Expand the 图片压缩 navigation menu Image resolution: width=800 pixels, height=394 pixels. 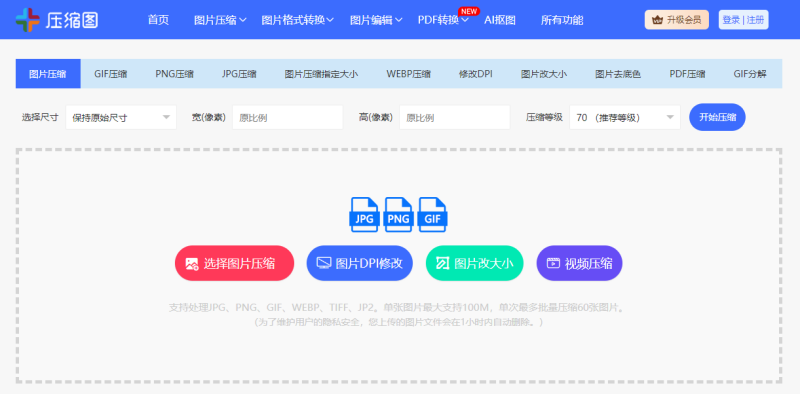220,20
